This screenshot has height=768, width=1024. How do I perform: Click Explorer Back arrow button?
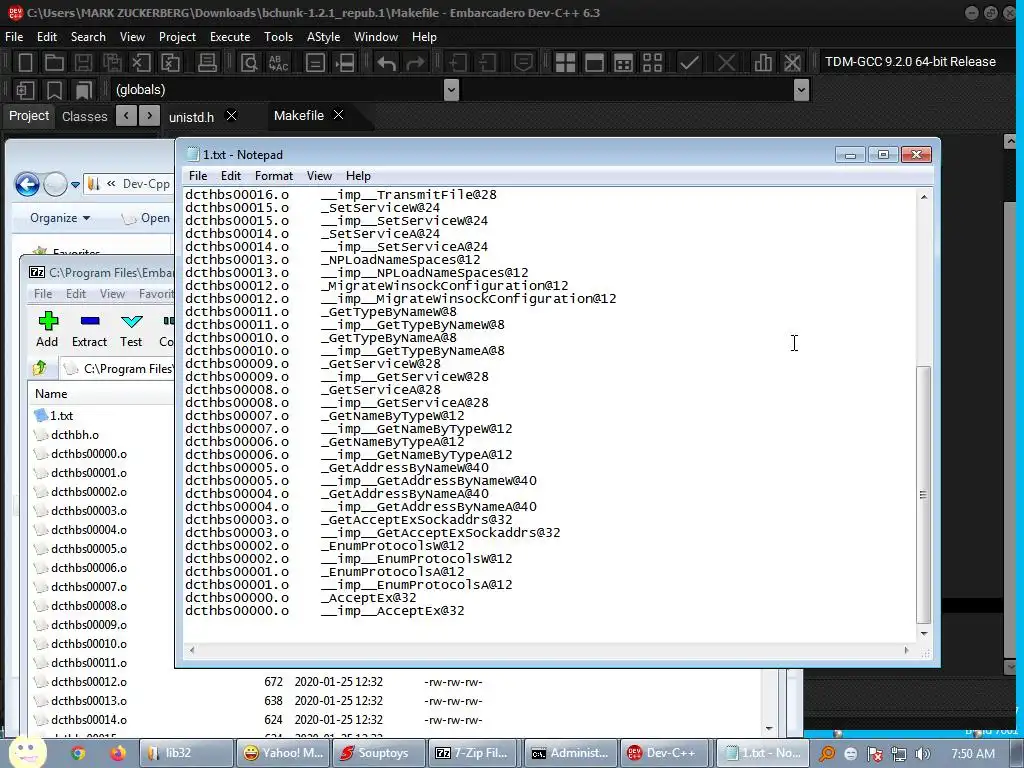tap(27, 184)
